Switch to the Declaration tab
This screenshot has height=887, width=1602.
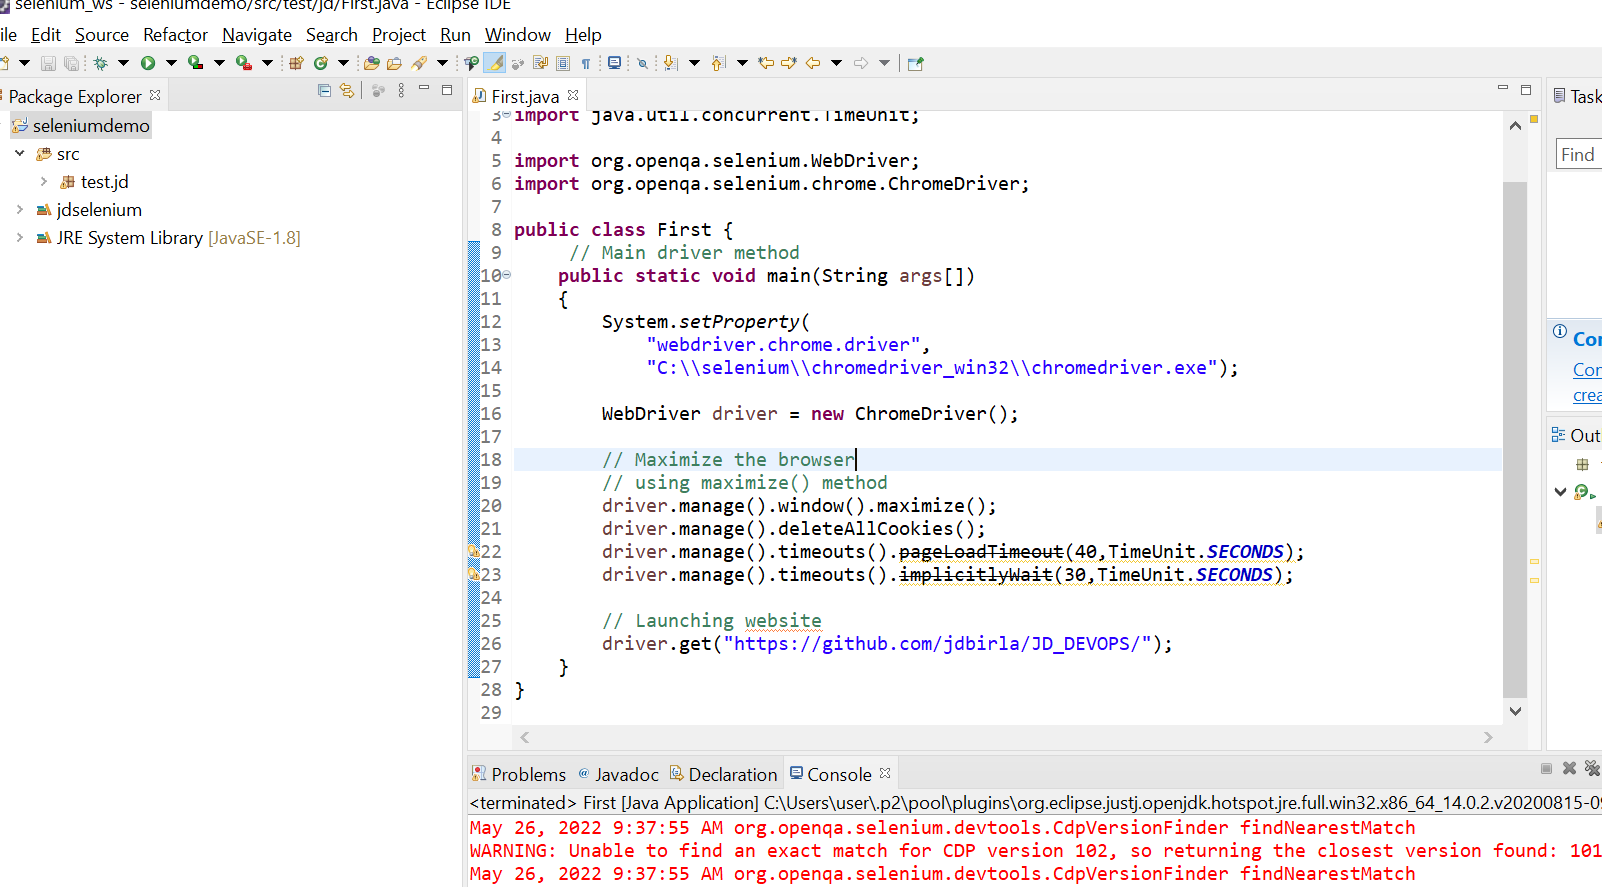[x=723, y=774]
